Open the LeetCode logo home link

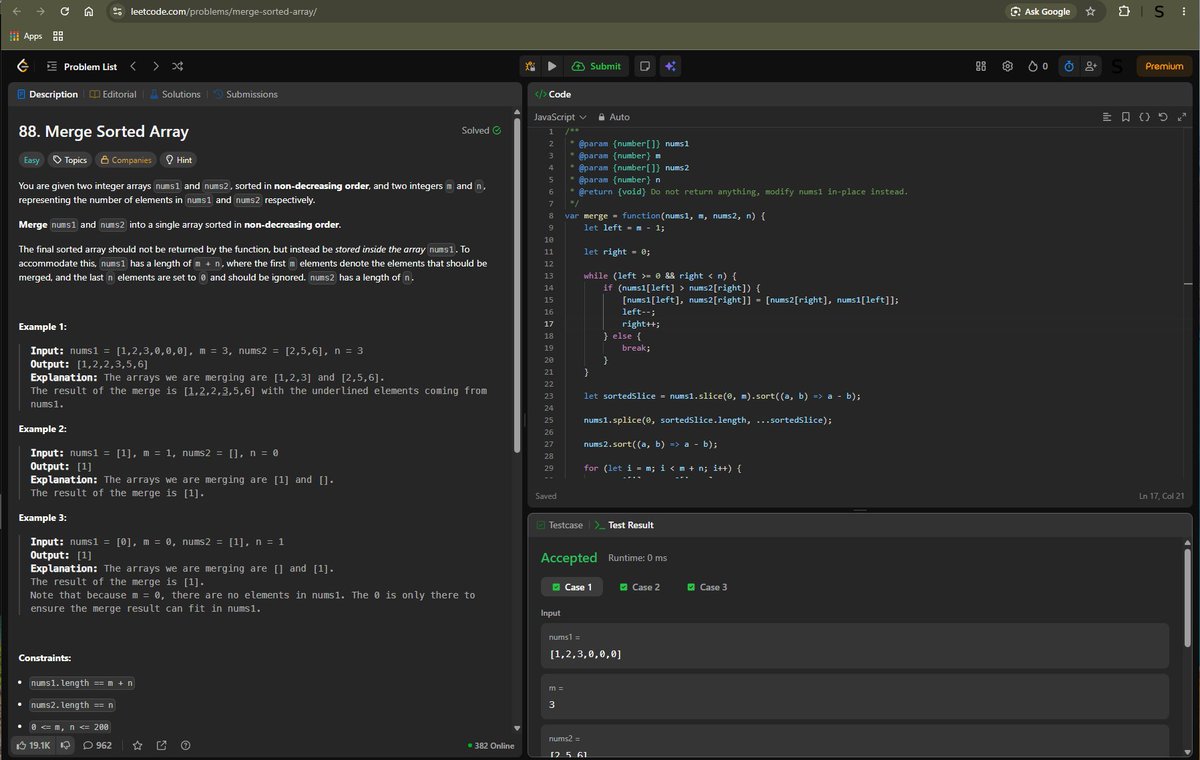[x=22, y=66]
